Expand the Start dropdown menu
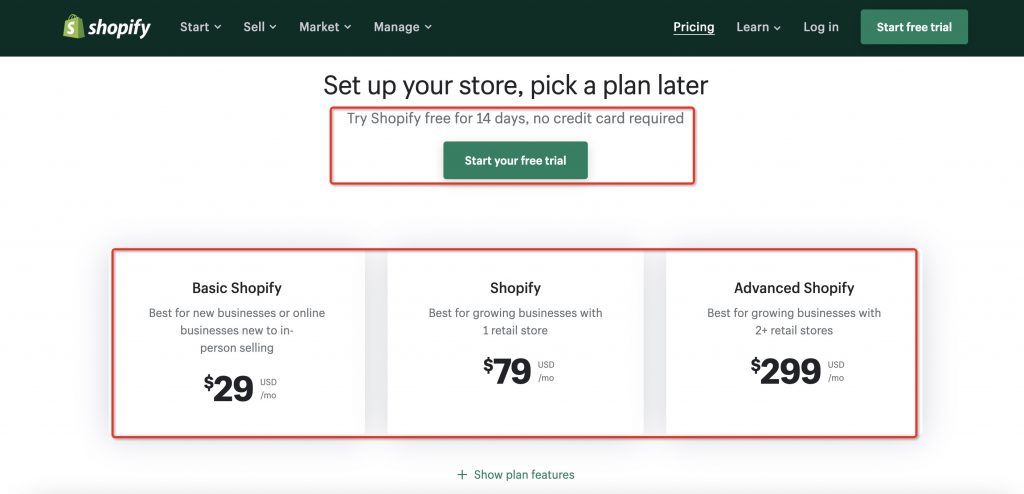 point(200,27)
